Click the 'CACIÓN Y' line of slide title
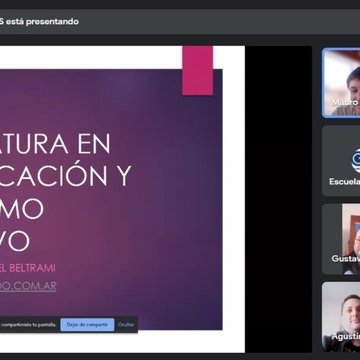Viewport: 360px width, 360px height. coord(66,176)
